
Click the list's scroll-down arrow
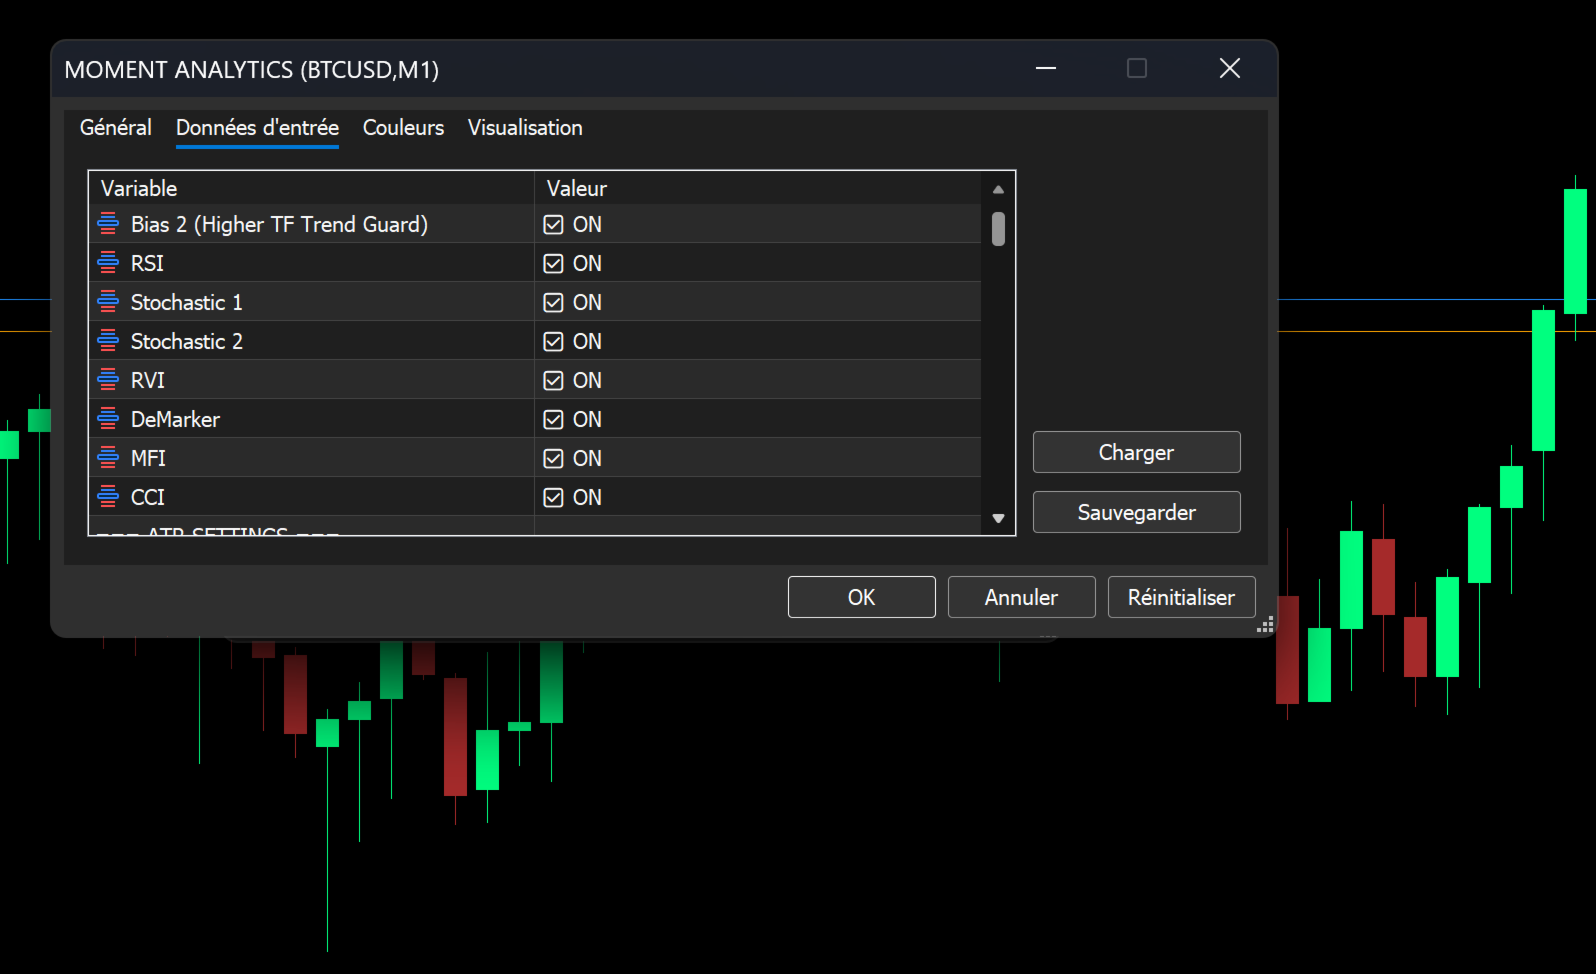pos(998,518)
